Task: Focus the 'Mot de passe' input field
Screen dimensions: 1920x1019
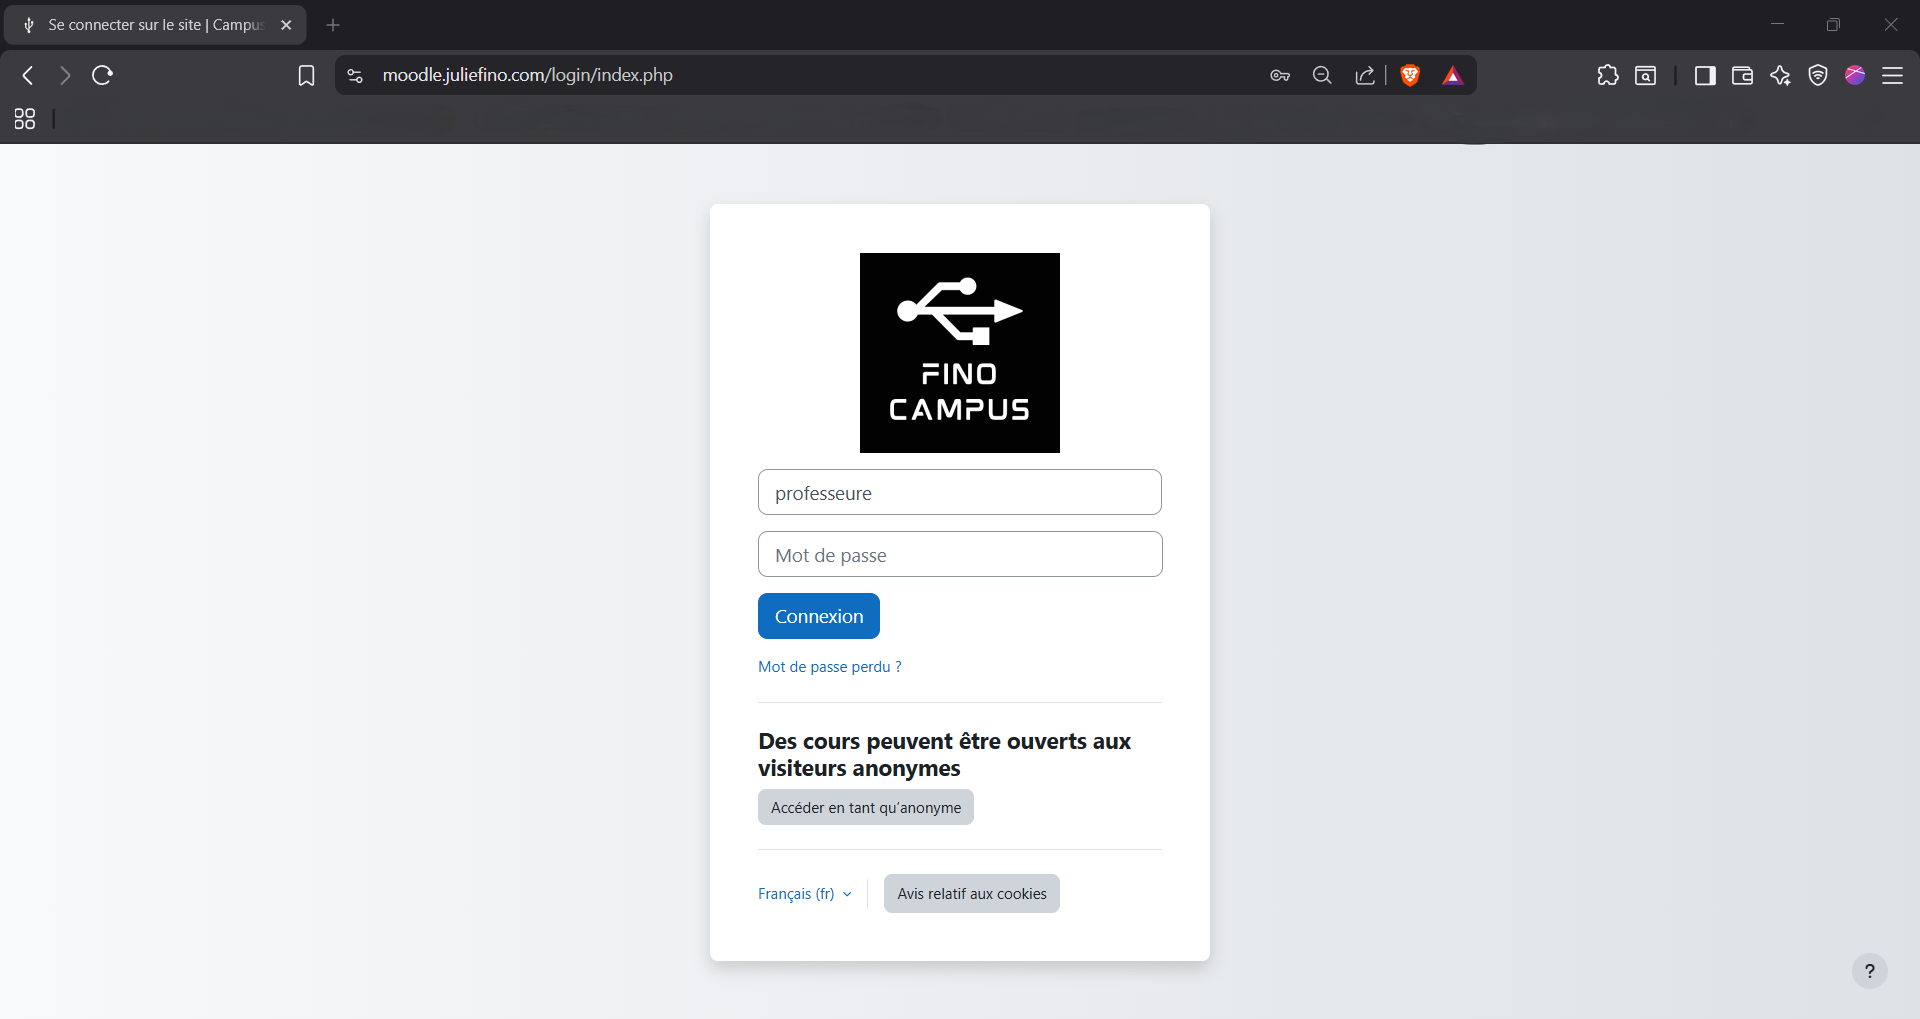Action: 960,554
